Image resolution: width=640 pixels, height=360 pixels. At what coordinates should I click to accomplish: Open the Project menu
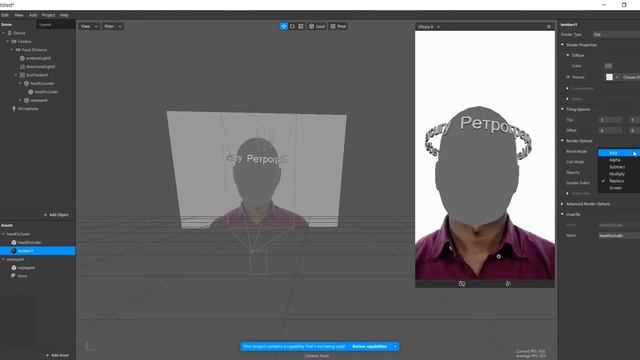[x=48, y=15]
